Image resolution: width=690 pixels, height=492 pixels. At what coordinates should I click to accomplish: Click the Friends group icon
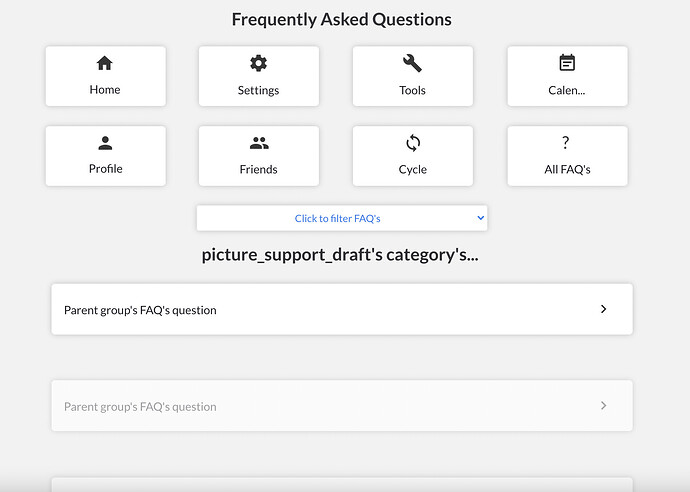pyautogui.click(x=259, y=143)
